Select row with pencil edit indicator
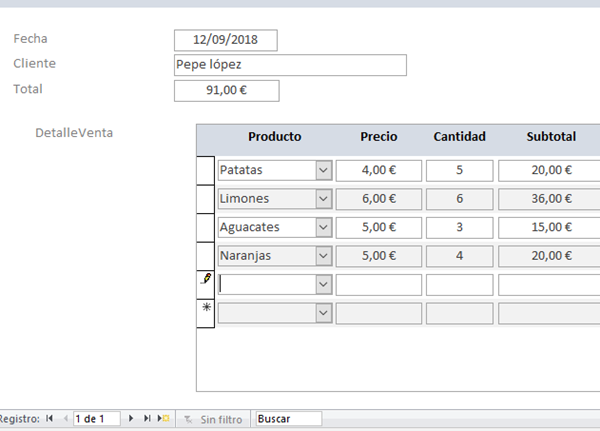This screenshot has height=431, width=600. pos(205,285)
